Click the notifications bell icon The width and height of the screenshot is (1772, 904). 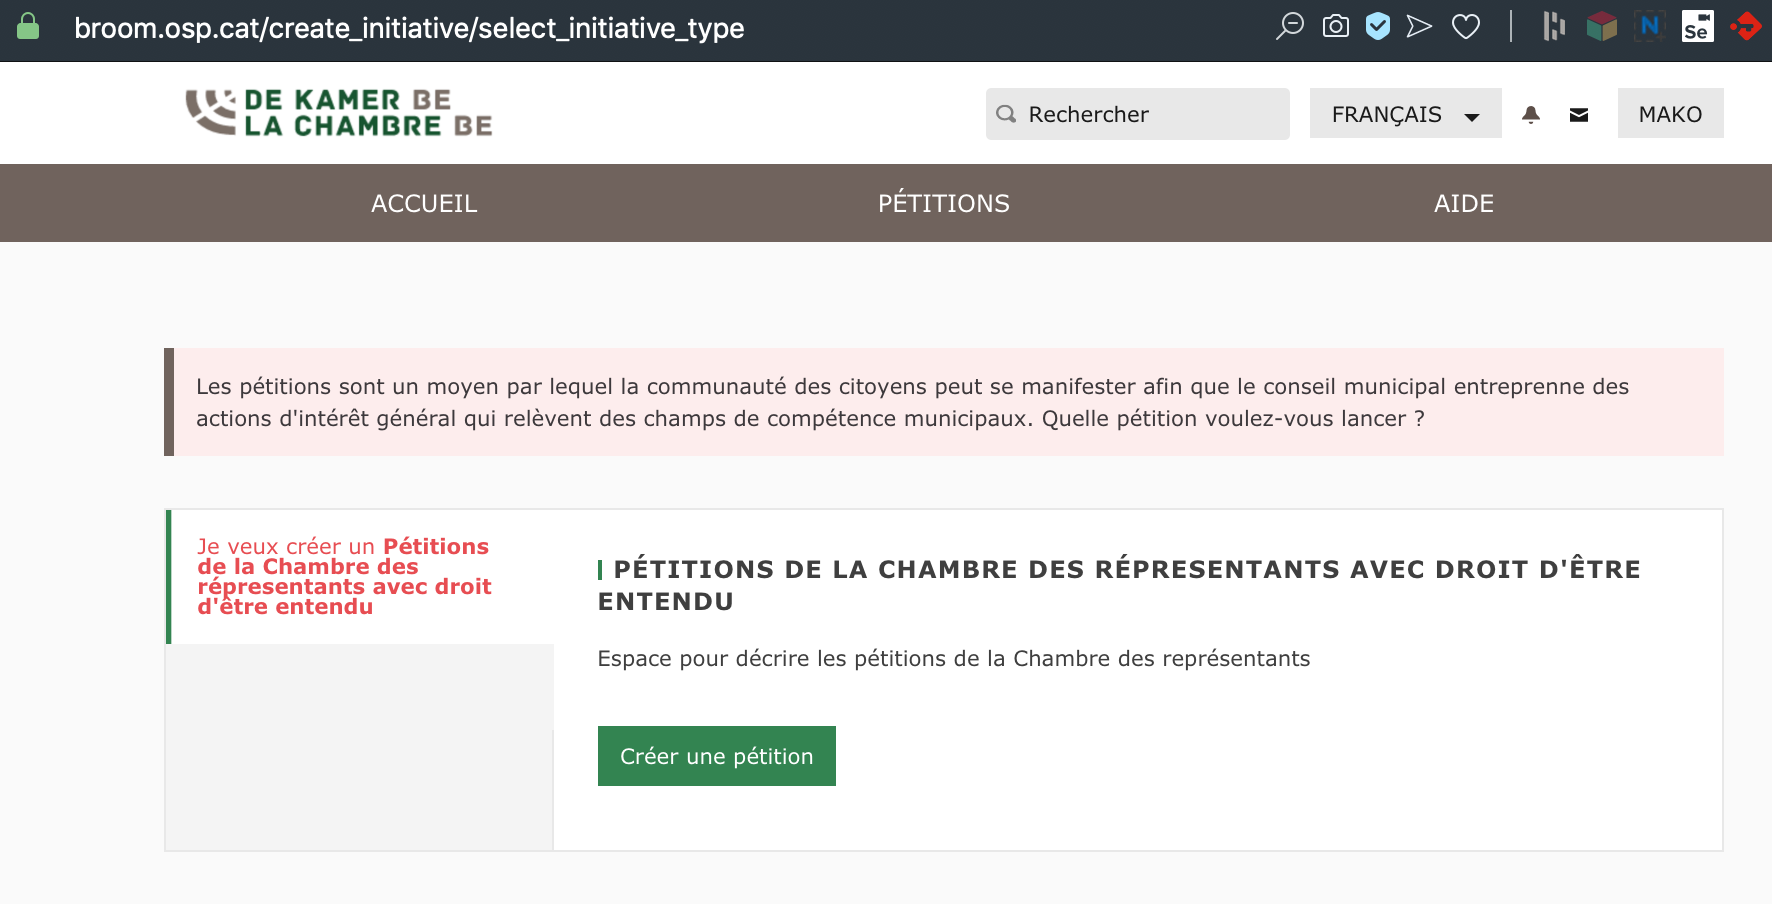pos(1530,115)
